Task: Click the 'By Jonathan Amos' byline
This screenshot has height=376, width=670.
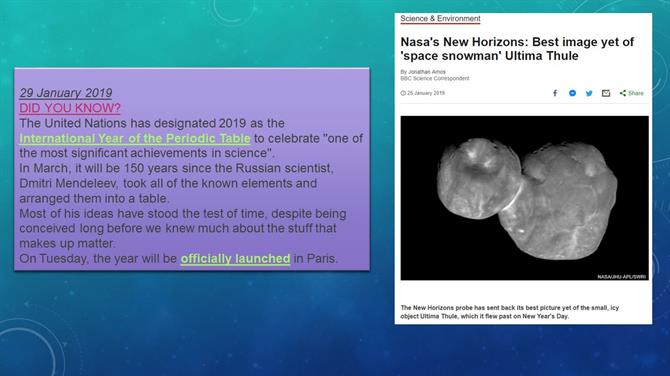Action: [423, 72]
